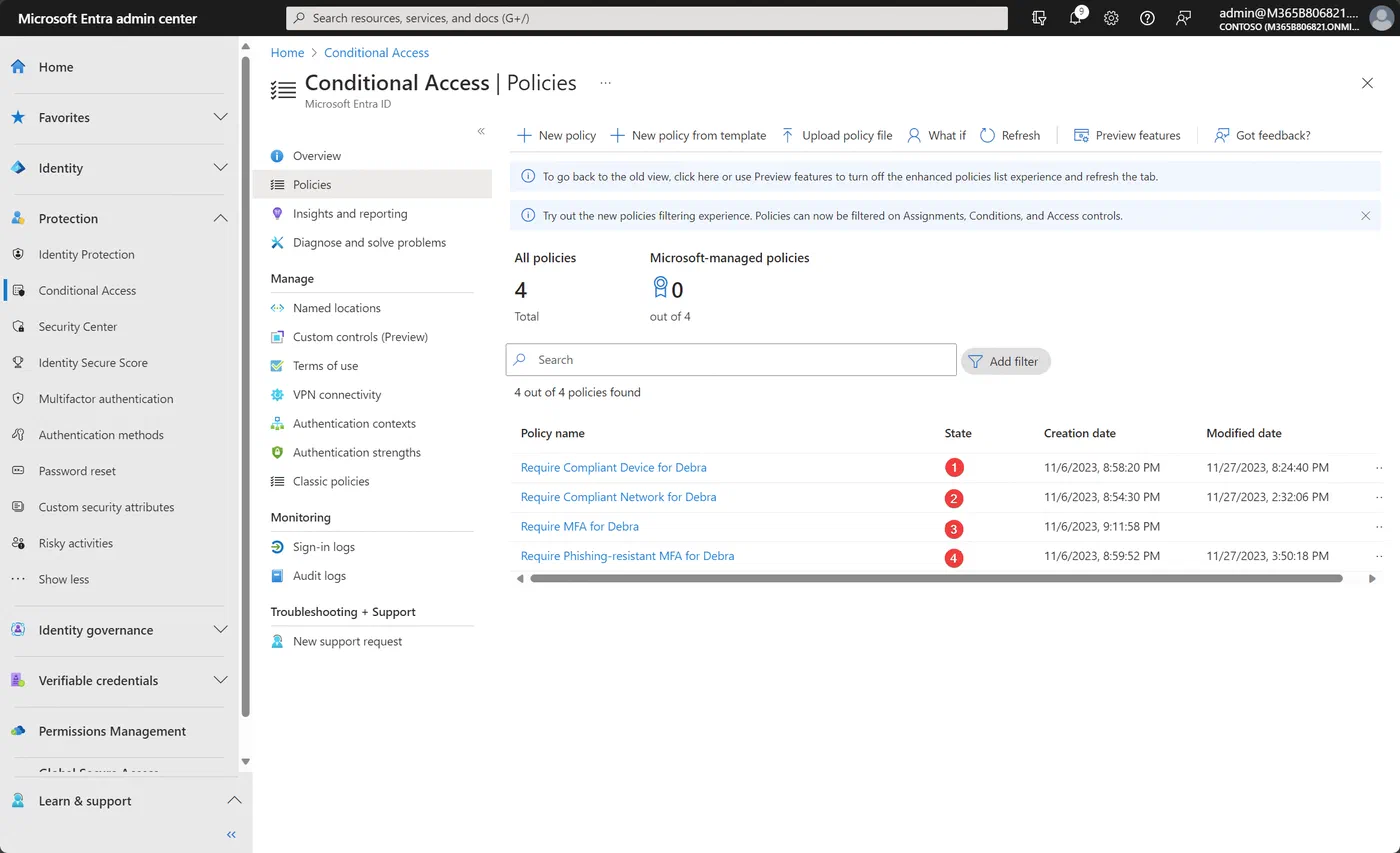Click the Got feedback icon
Image resolution: width=1400 pixels, height=853 pixels.
pos(1221,135)
